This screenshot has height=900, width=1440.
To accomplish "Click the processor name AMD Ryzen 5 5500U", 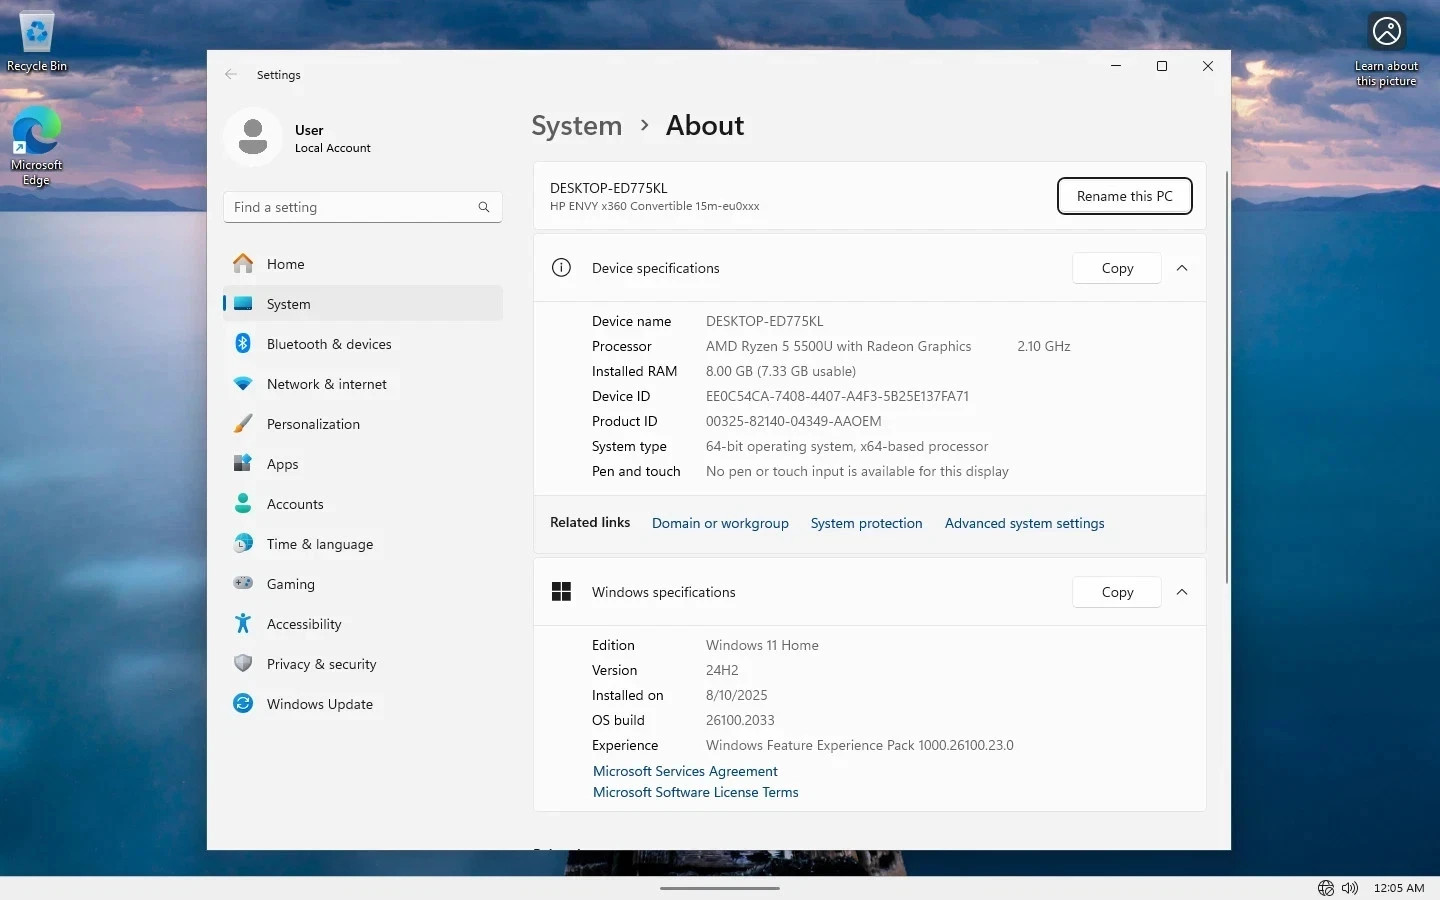I will coord(839,346).
